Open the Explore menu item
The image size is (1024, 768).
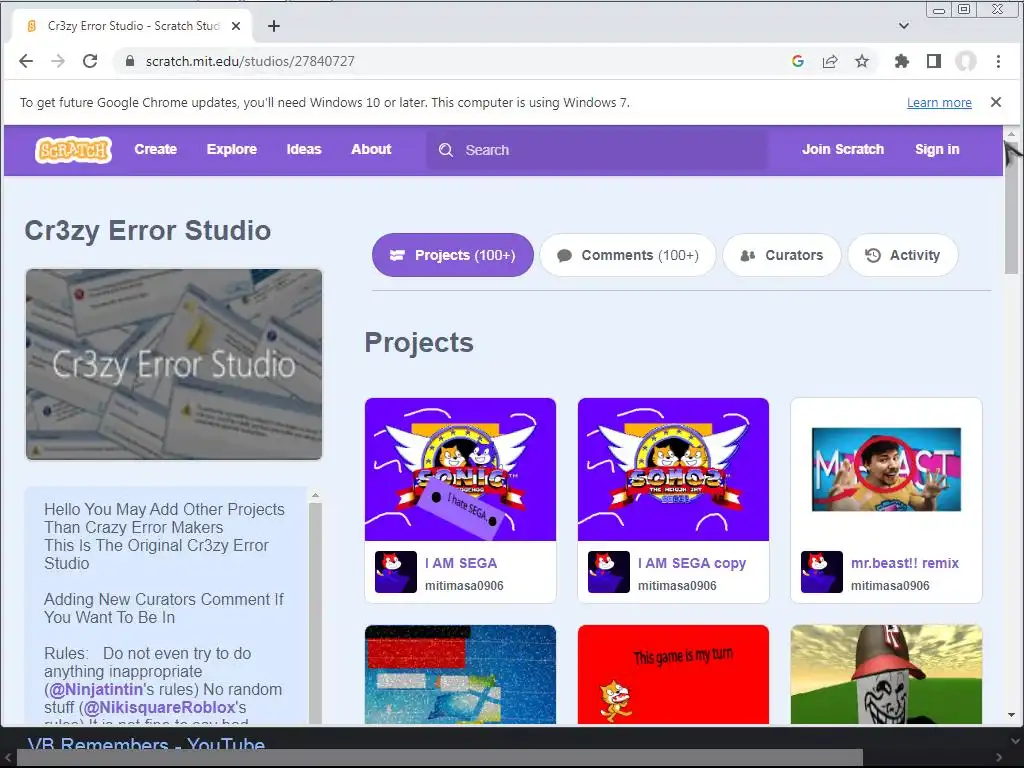click(232, 150)
